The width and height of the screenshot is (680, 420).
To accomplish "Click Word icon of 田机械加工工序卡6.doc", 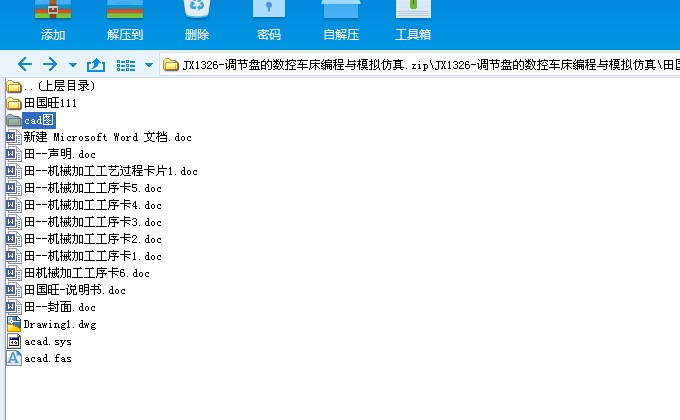I will (x=13, y=273).
